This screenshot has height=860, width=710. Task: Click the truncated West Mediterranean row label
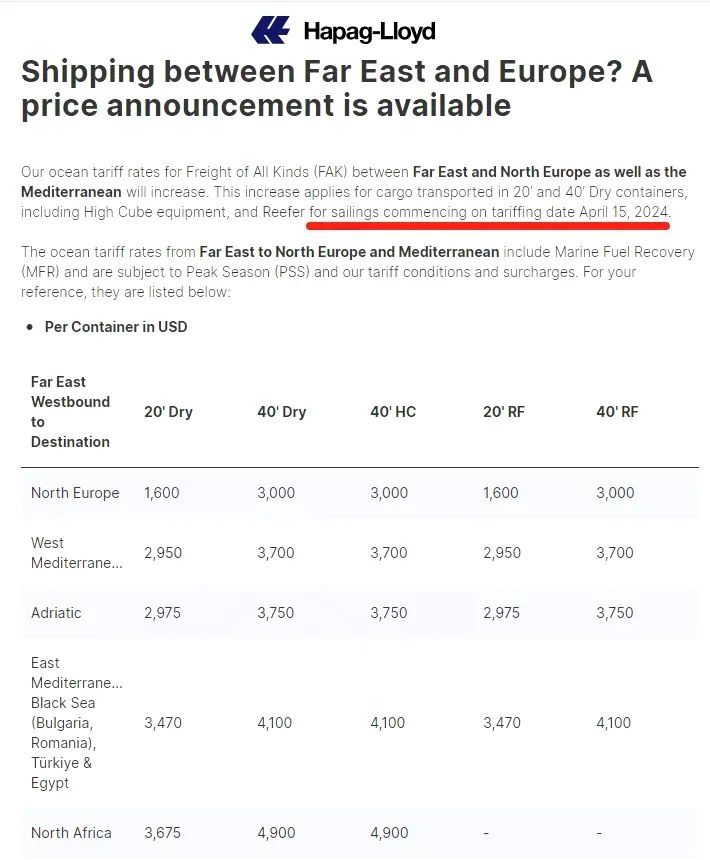(77, 553)
